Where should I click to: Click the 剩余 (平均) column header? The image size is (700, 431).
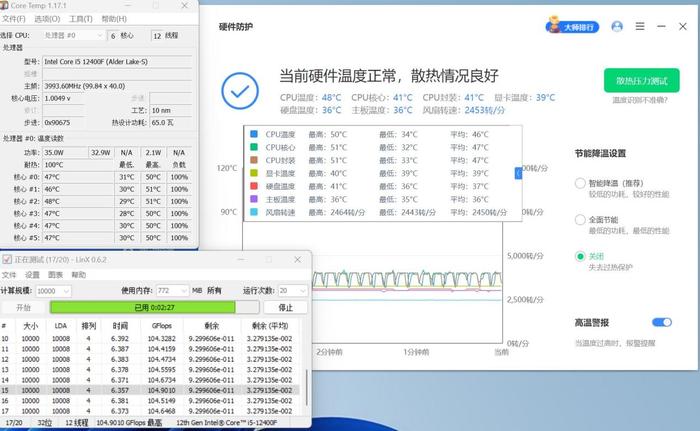(x=270, y=326)
